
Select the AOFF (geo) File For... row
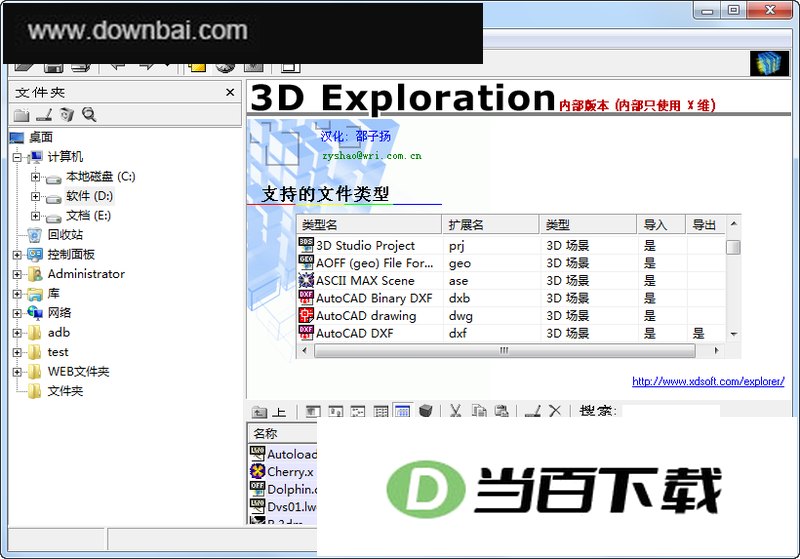click(x=511, y=263)
